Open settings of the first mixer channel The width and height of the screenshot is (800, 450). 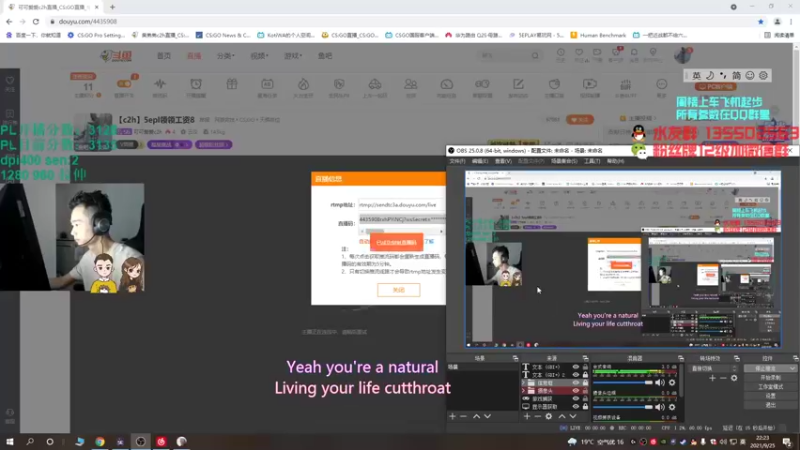[672, 382]
